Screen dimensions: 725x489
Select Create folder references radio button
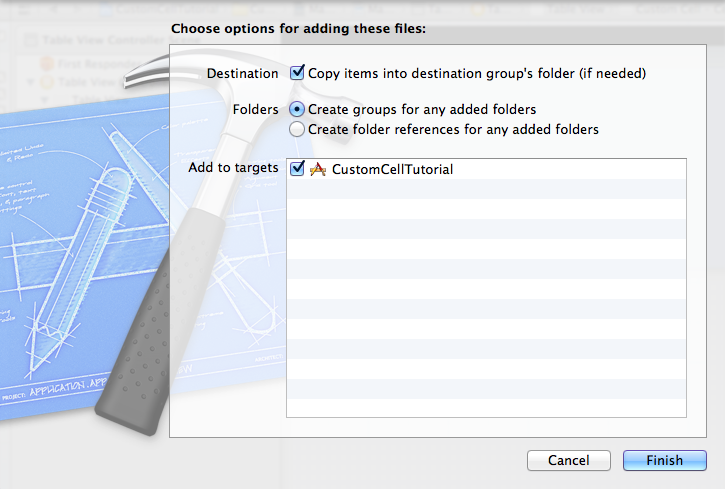point(297,129)
